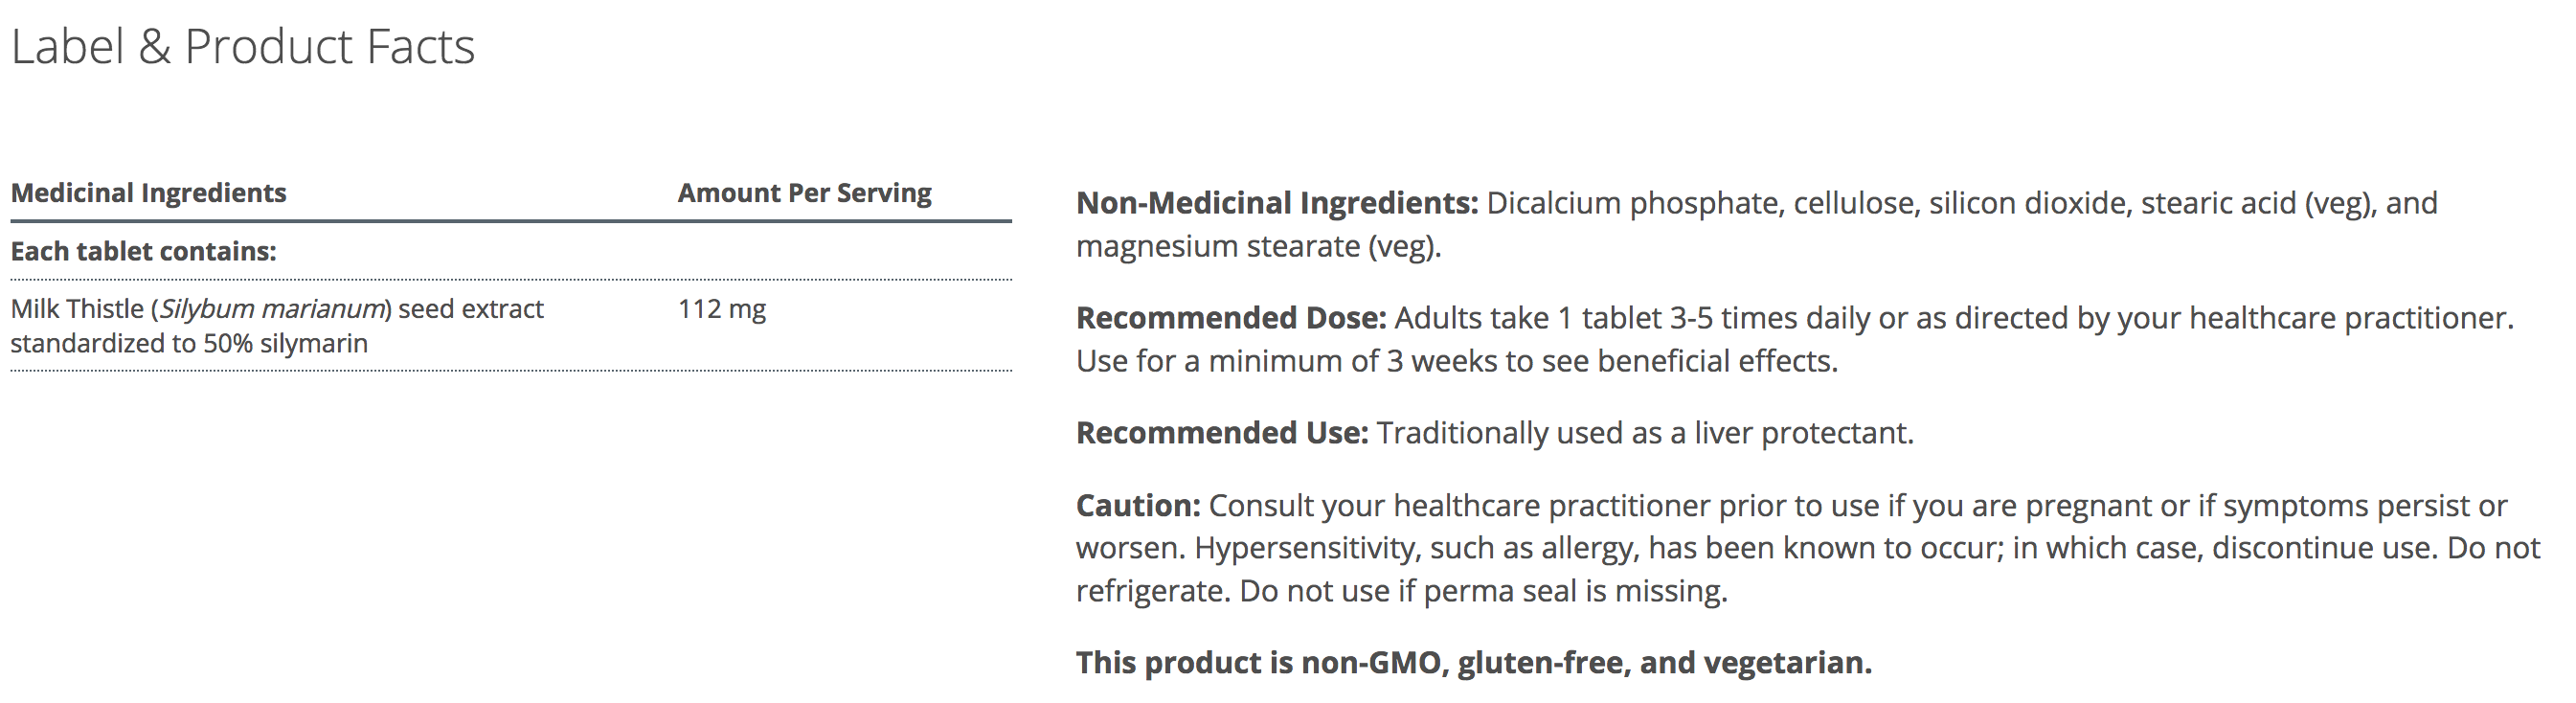The width and height of the screenshot is (2576, 703).
Task: Click "Traditionally used as a liver protectant." text
Action: 1644,433
